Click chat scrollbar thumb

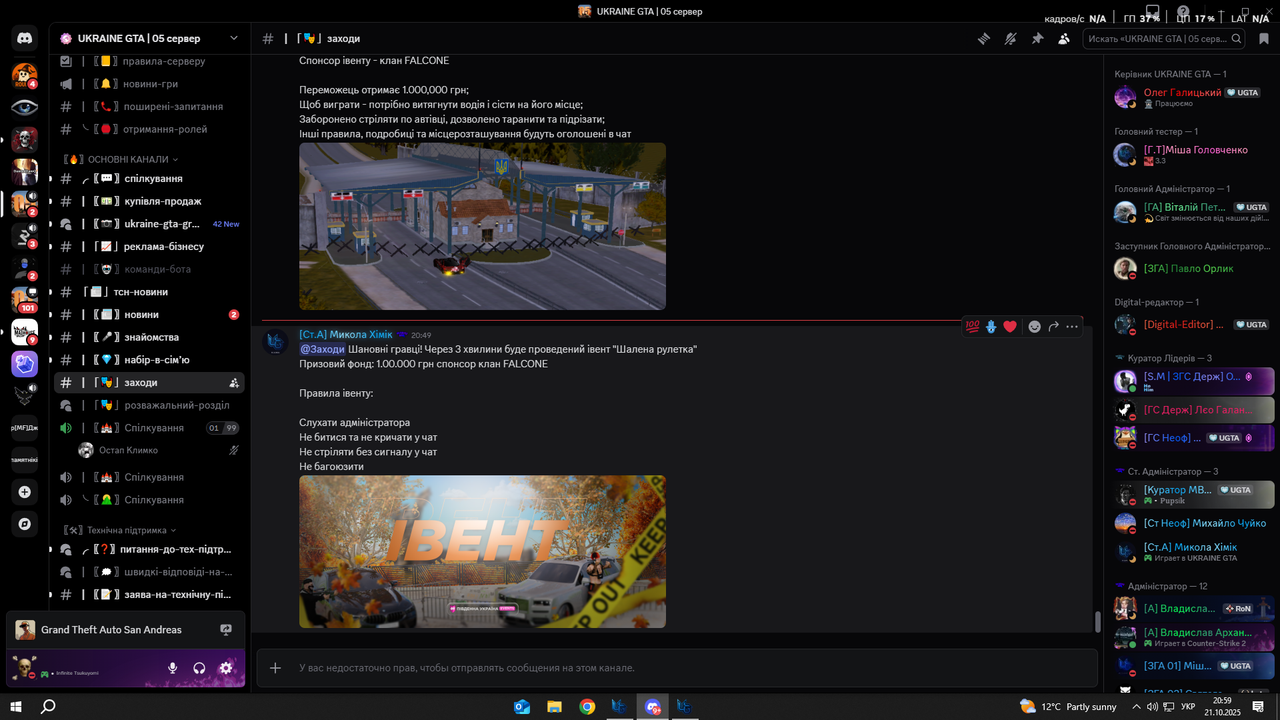click(1097, 622)
